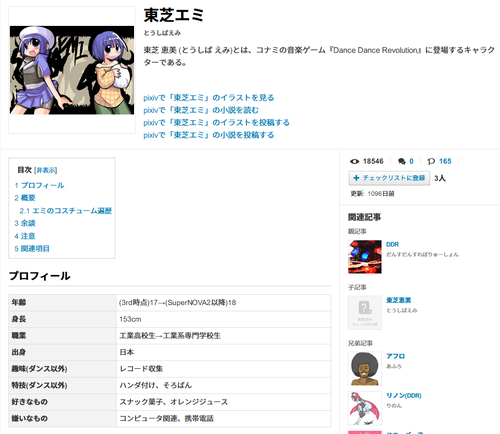Click the plus icon on checklist button
Screen dimensions: 500x434
tap(356, 178)
